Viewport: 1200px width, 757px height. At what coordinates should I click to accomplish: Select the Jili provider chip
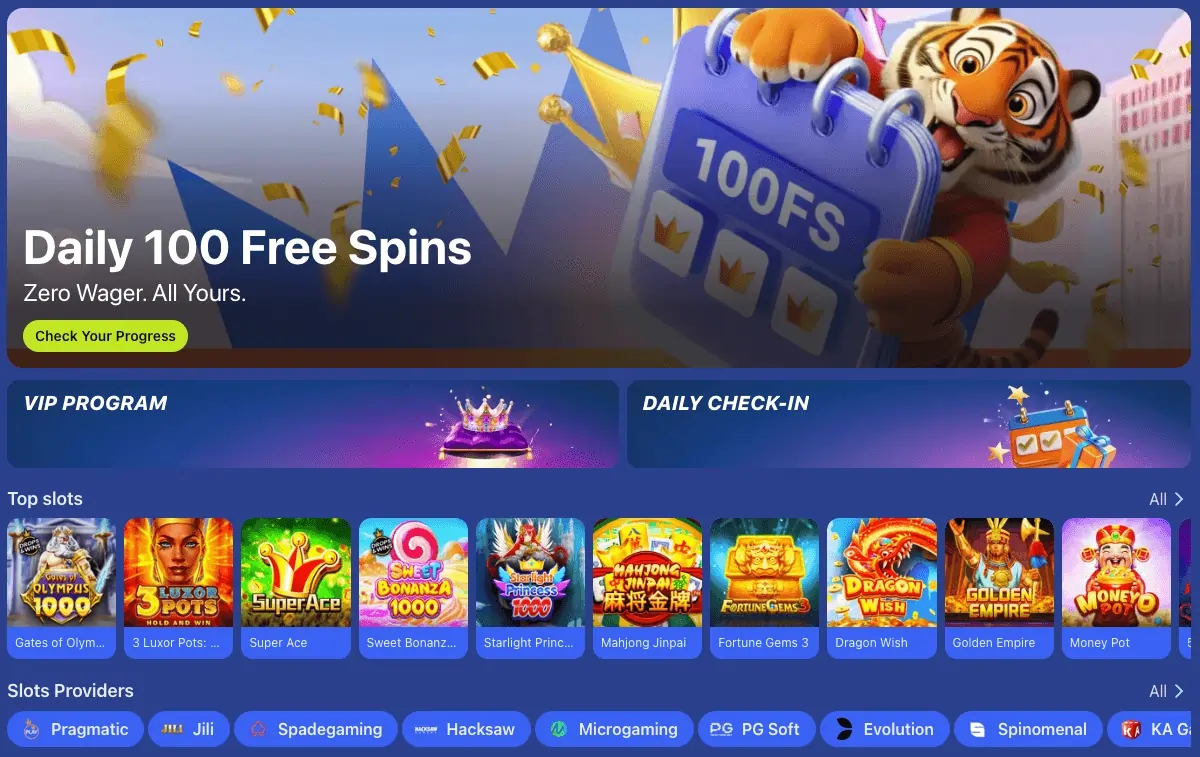coord(189,729)
